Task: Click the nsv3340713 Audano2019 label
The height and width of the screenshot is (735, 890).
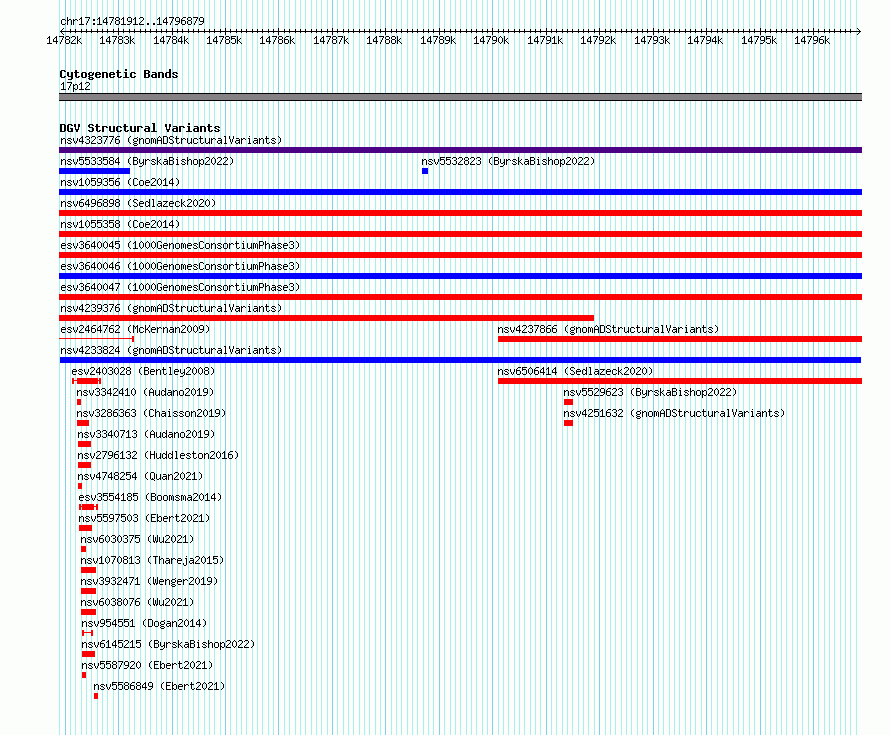Action: [146, 434]
